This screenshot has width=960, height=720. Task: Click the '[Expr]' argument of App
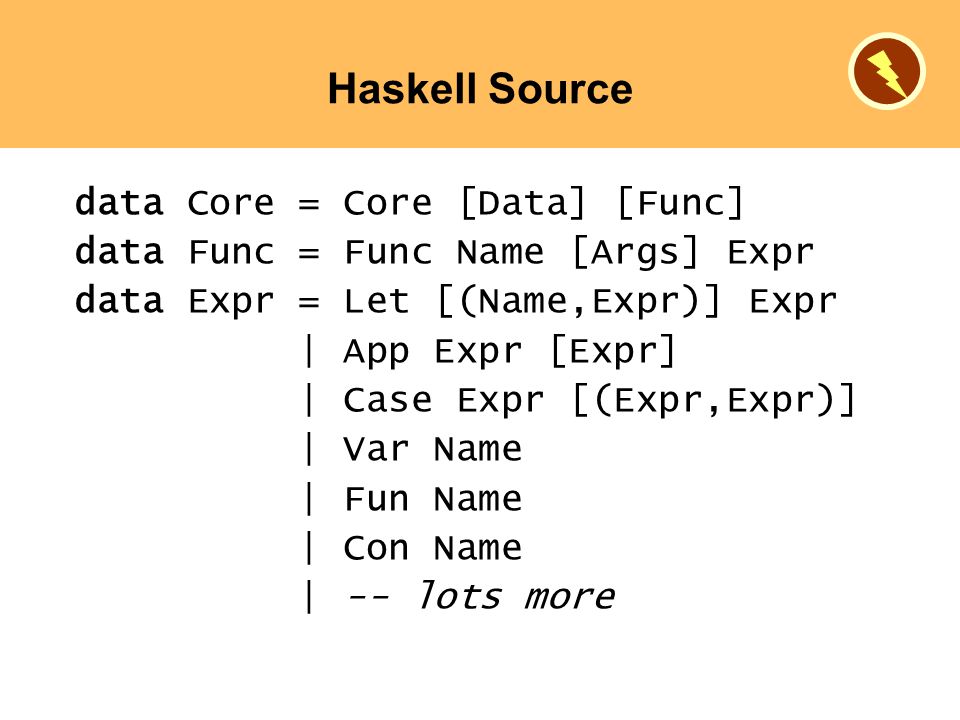coord(612,351)
